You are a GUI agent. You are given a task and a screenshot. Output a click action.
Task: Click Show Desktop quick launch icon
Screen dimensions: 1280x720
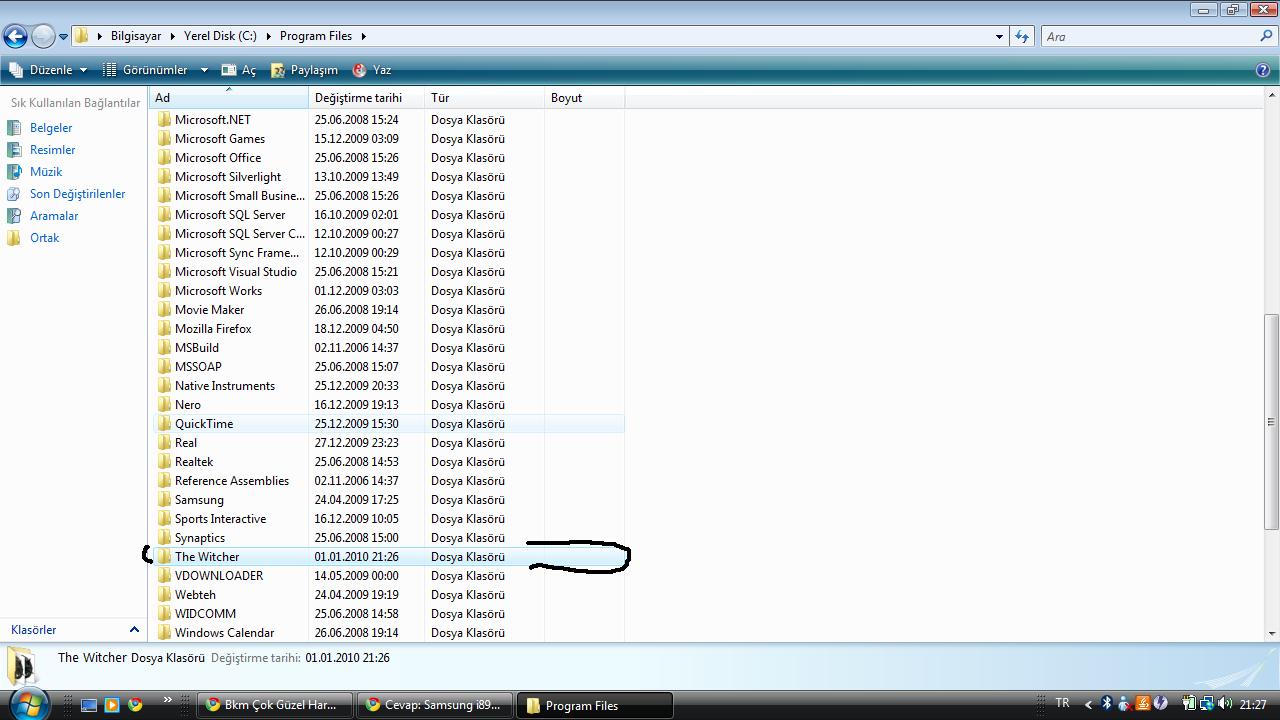[x=89, y=705]
